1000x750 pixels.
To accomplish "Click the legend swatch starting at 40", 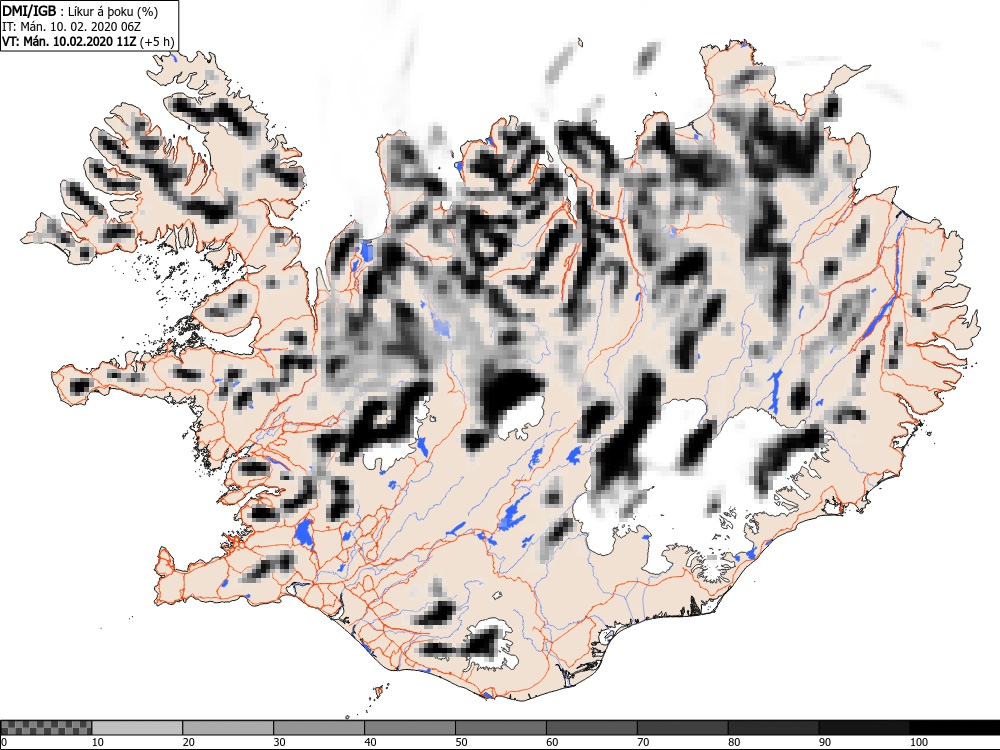I will (410, 728).
